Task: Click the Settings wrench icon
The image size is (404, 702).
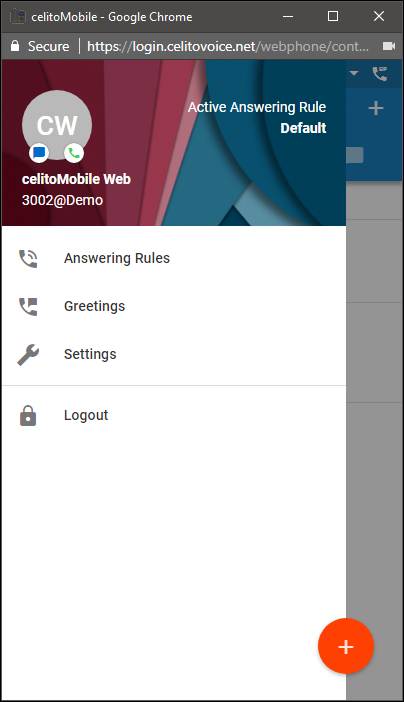Action: pos(28,355)
